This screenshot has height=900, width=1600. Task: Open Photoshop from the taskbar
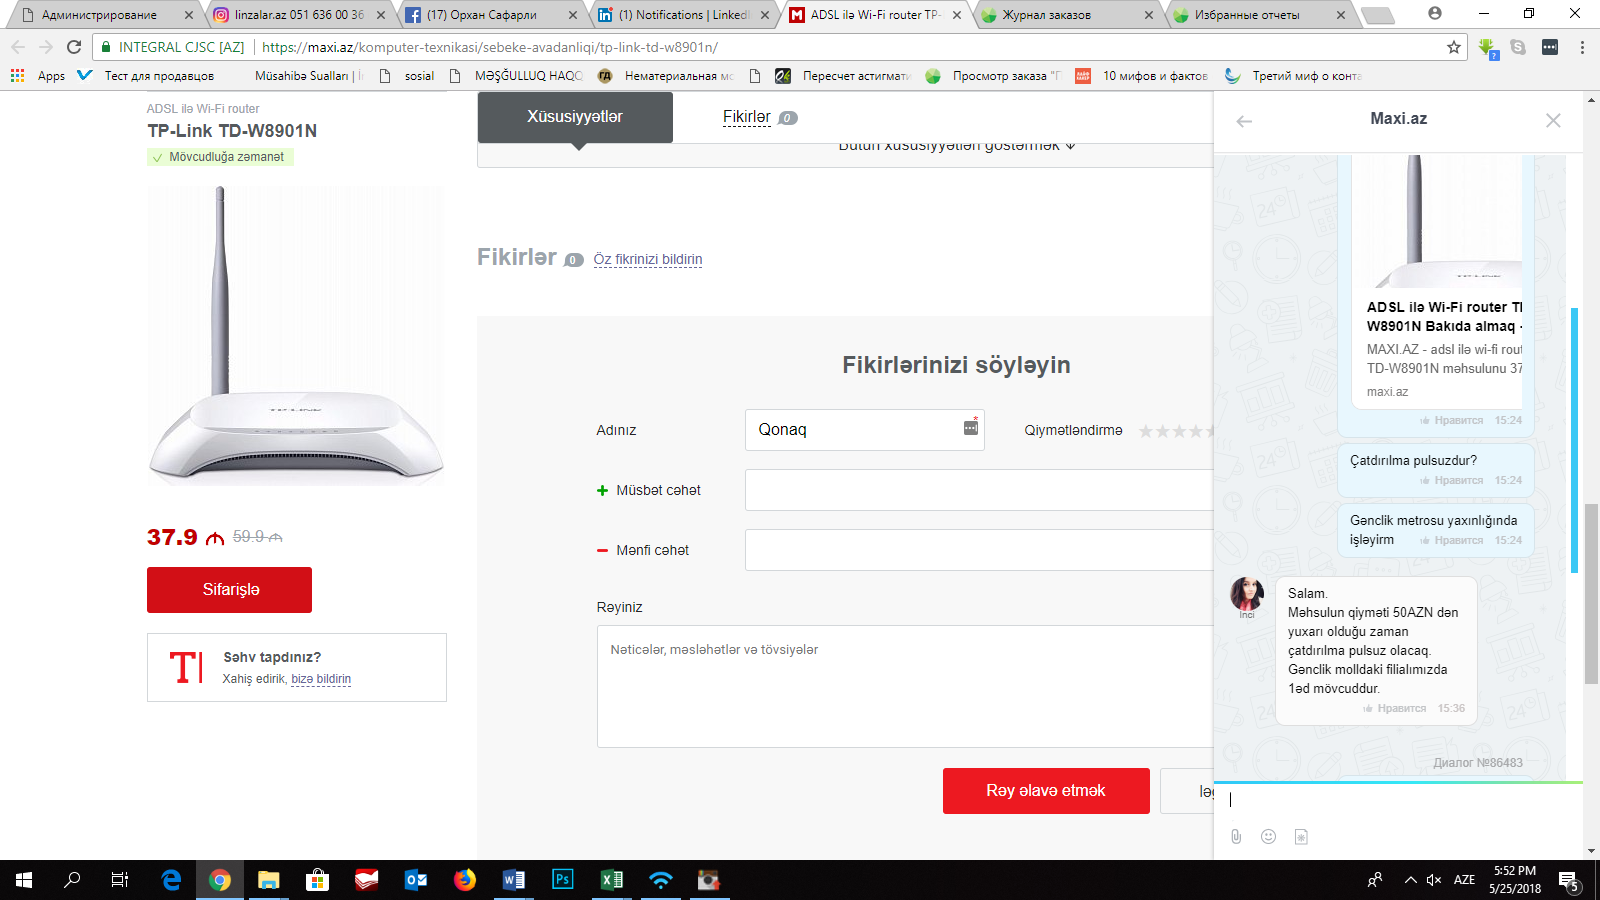562,880
